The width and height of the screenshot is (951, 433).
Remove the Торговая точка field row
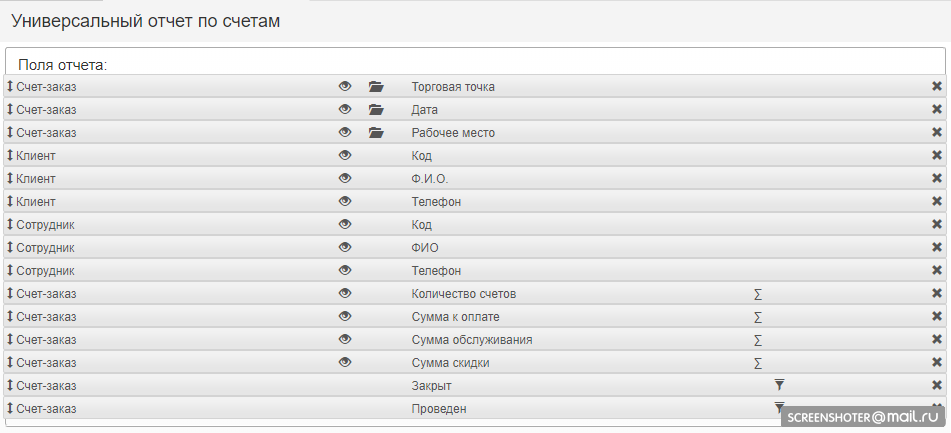click(x=937, y=87)
